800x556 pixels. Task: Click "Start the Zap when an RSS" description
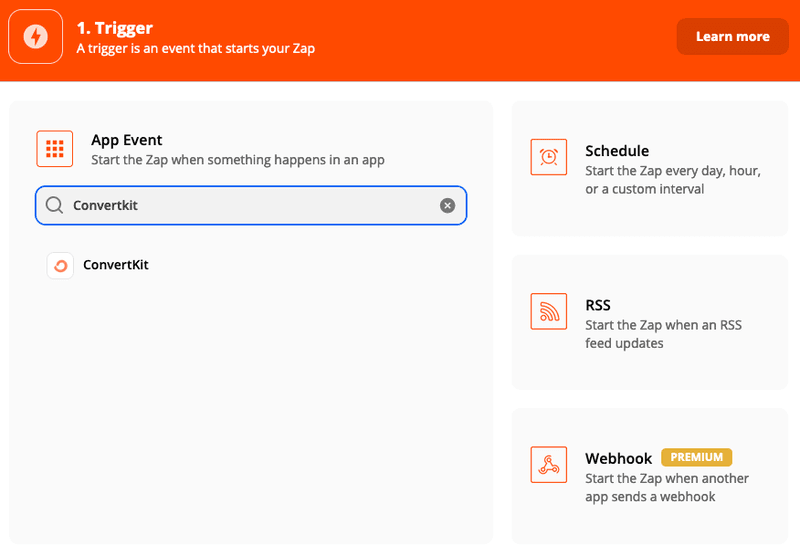click(x=663, y=334)
